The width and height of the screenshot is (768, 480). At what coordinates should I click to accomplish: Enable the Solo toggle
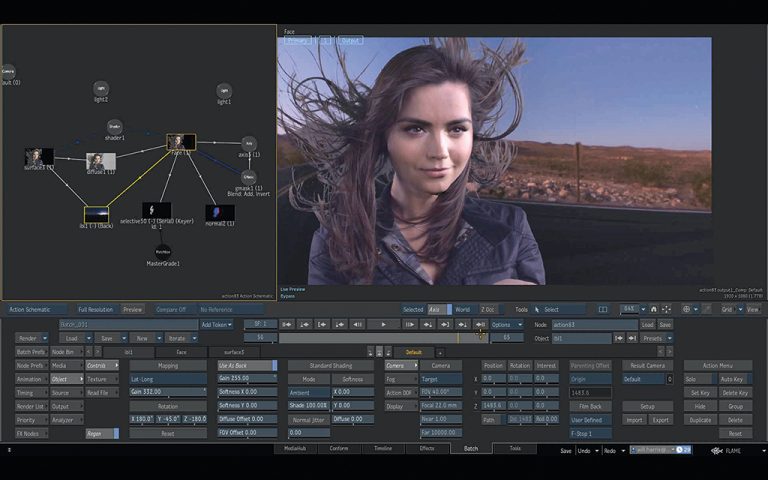699,379
